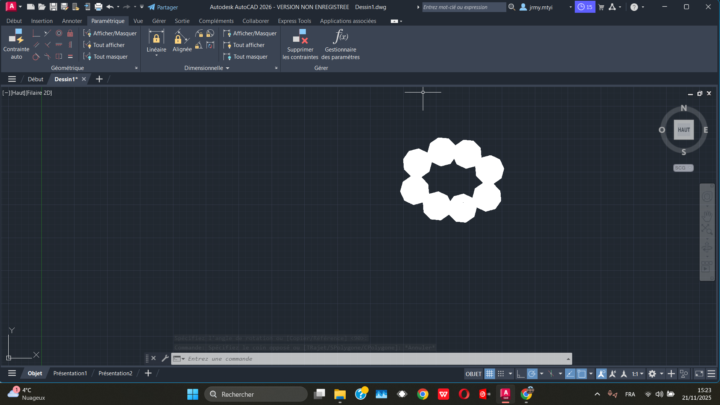Select the Alignée dimensional constraint
The width and height of the screenshot is (720, 405).
(182, 43)
